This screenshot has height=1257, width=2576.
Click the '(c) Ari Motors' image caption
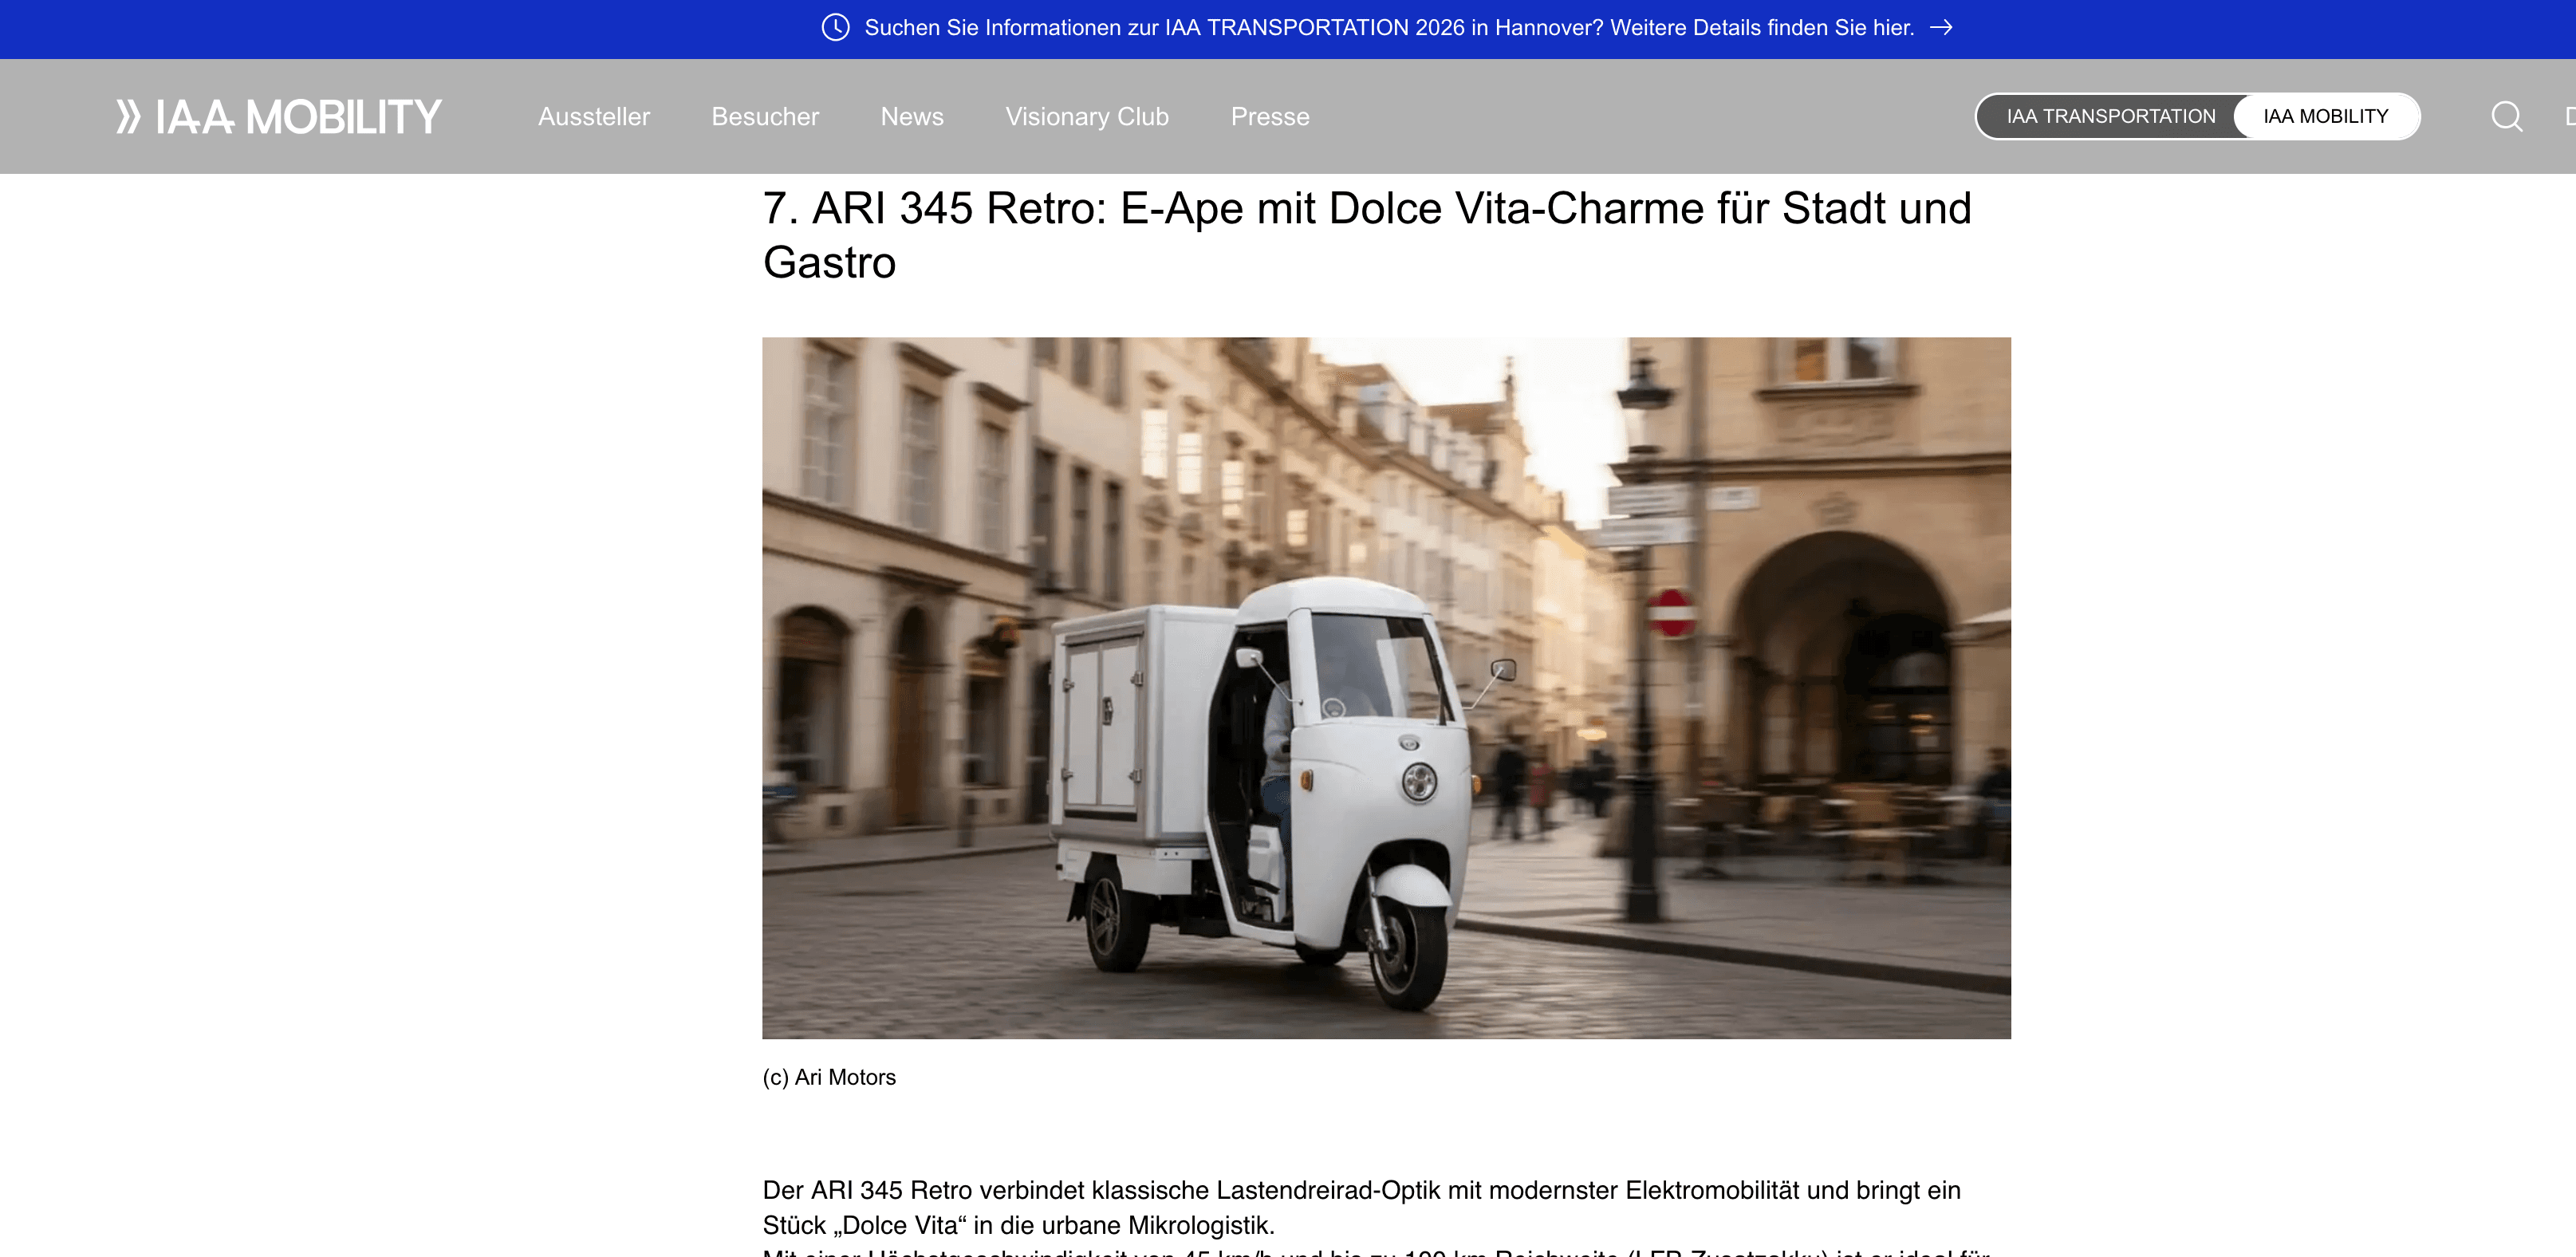click(829, 1077)
